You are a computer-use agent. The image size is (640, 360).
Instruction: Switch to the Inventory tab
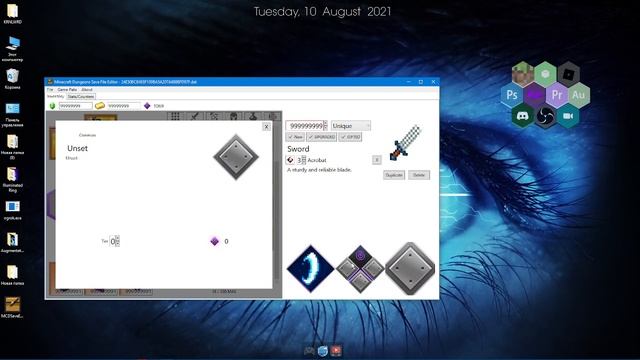(x=56, y=96)
